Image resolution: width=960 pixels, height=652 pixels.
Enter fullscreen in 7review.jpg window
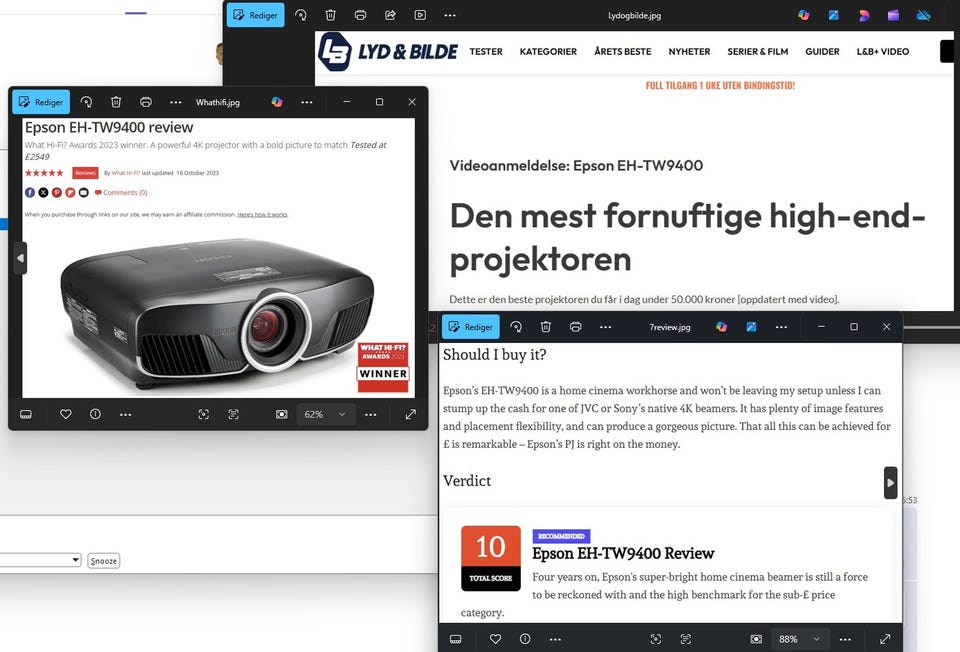pyautogui.click(x=885, y=639)
